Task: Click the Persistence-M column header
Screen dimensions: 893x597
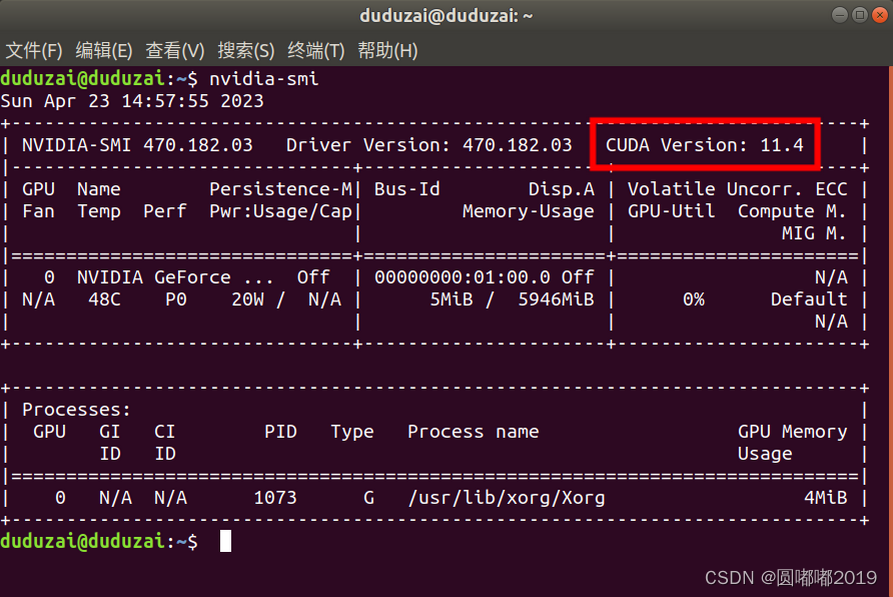Action: (281, 189)
